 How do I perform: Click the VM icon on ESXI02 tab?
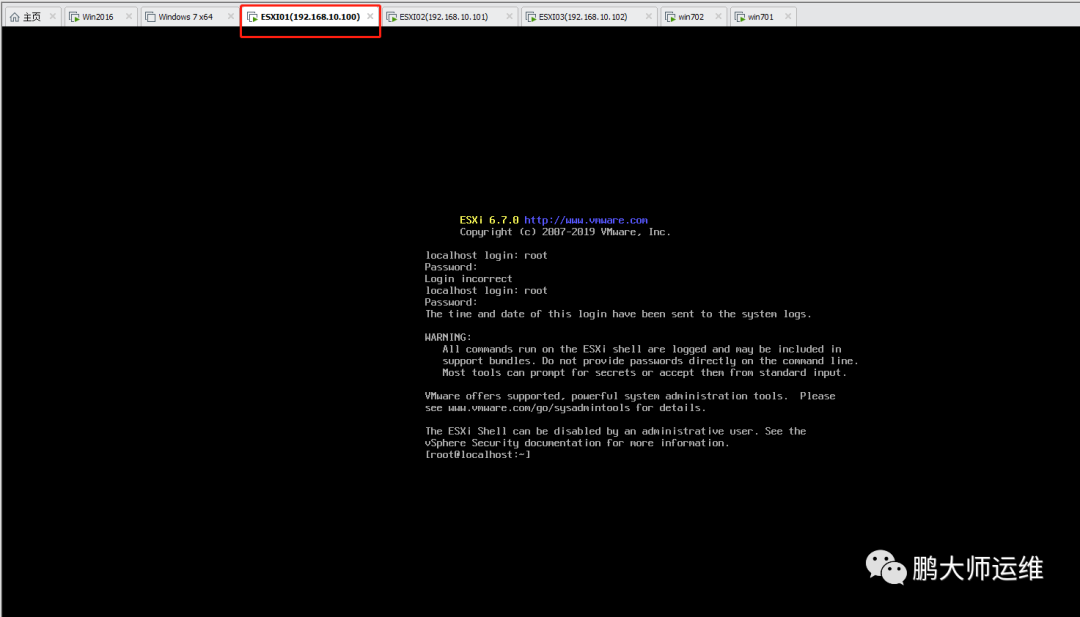[x=392, y=17]
